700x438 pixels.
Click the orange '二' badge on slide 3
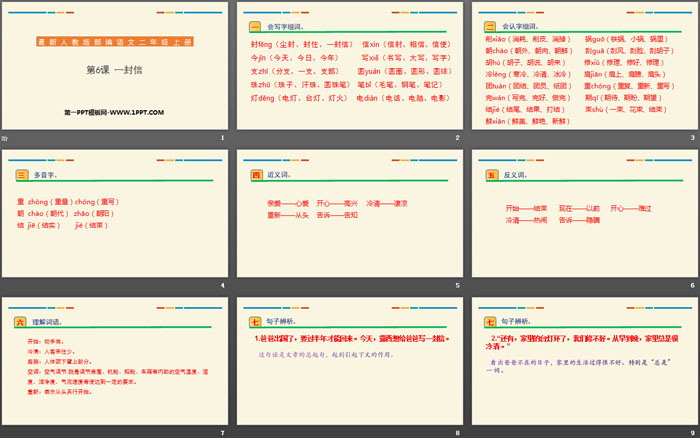(x=490, y=25)
